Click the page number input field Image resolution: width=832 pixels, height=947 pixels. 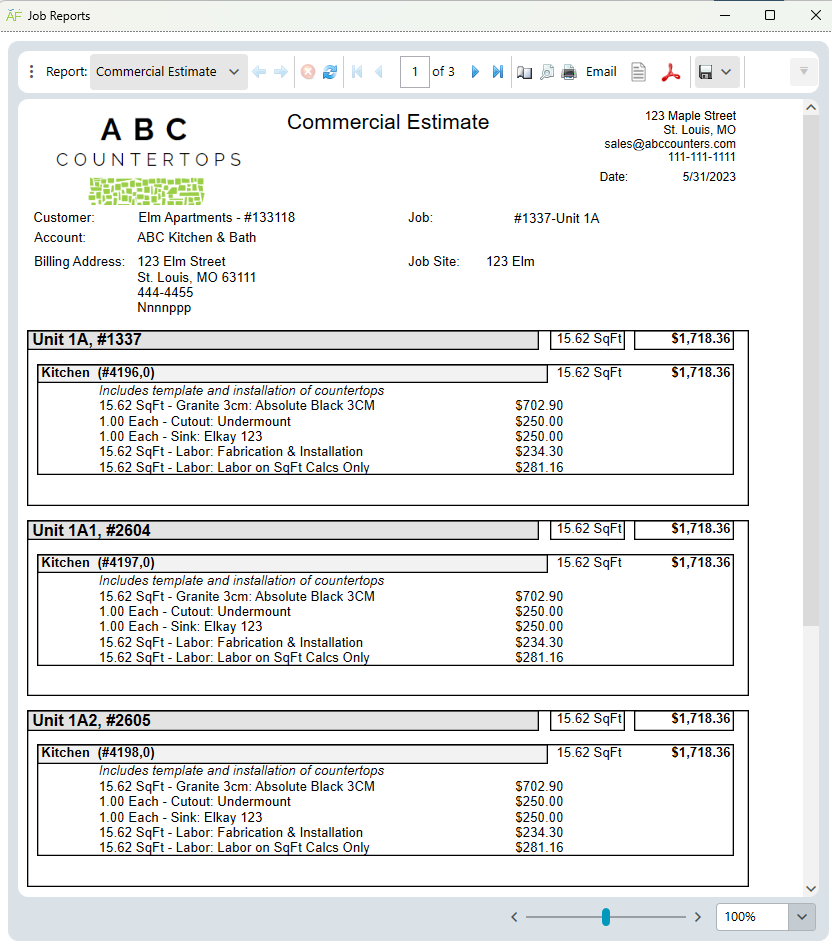(x=415, y=72)
